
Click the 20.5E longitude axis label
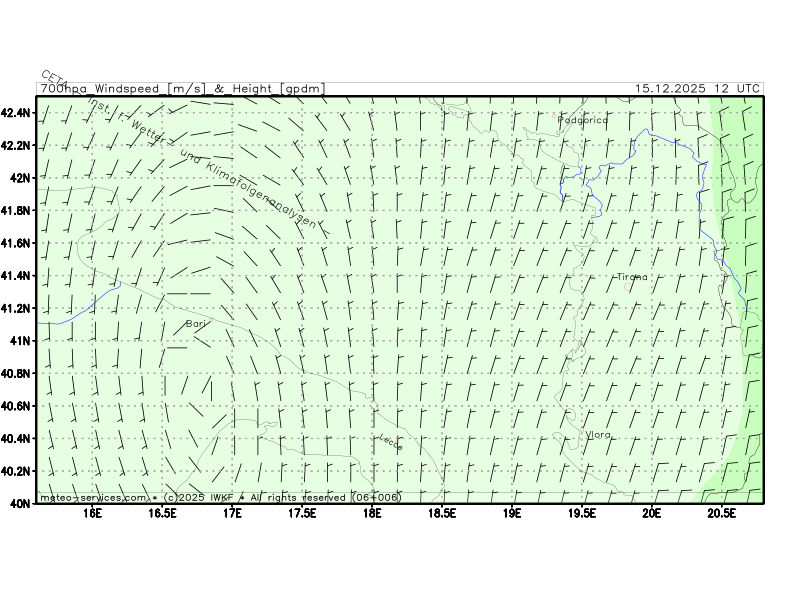[x=721, y=514]
